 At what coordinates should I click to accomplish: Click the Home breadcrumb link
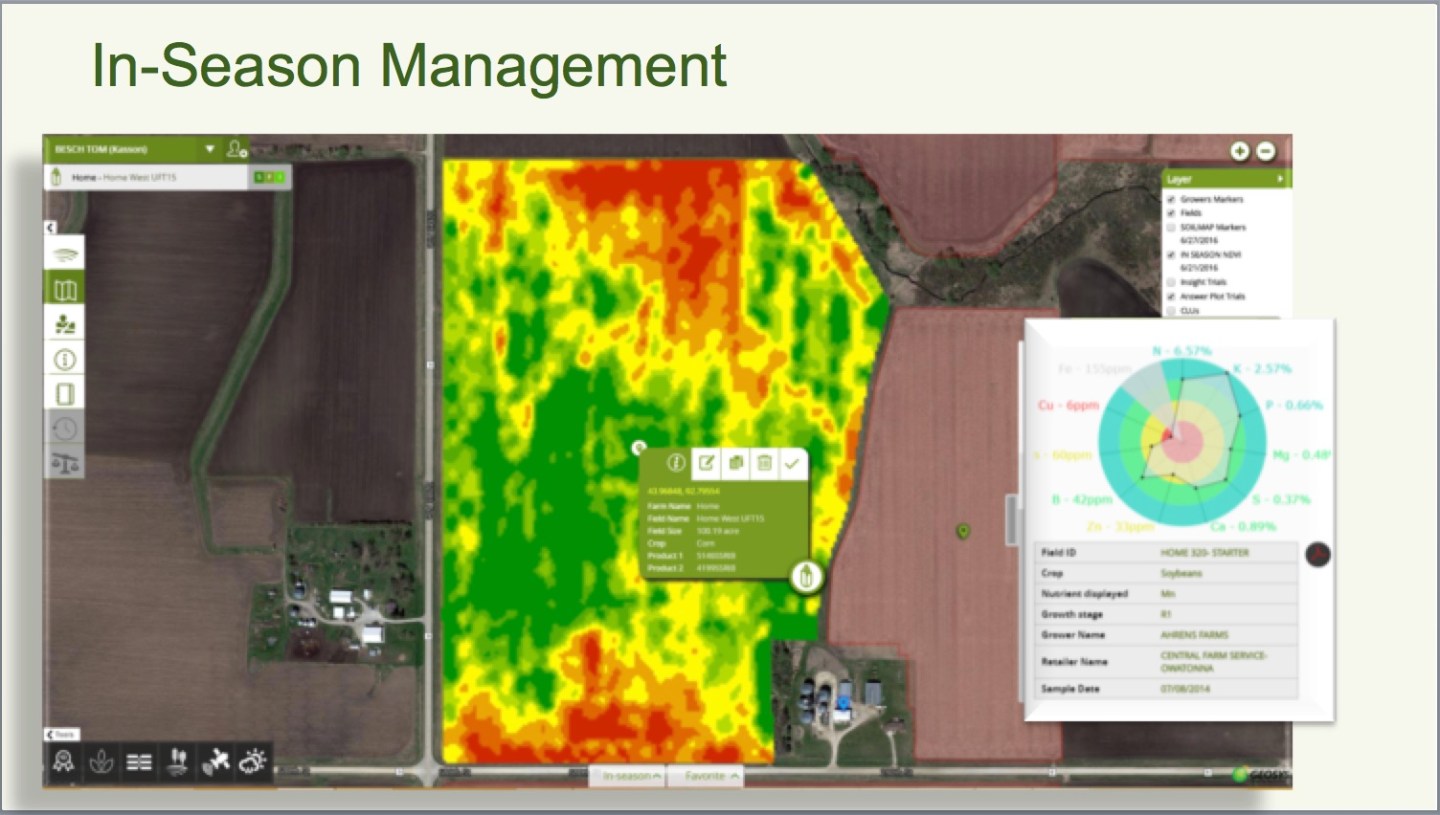[84, 178]
